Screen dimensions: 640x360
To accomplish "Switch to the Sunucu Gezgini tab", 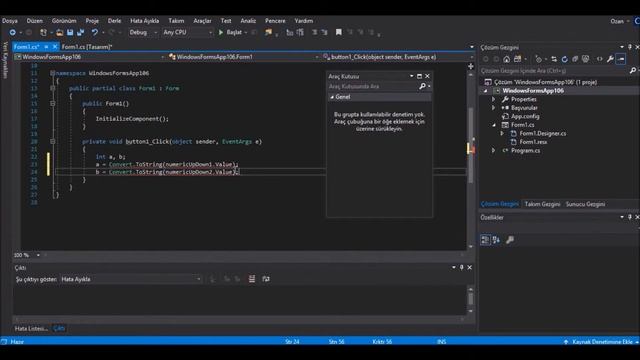I will coord(585,204).
